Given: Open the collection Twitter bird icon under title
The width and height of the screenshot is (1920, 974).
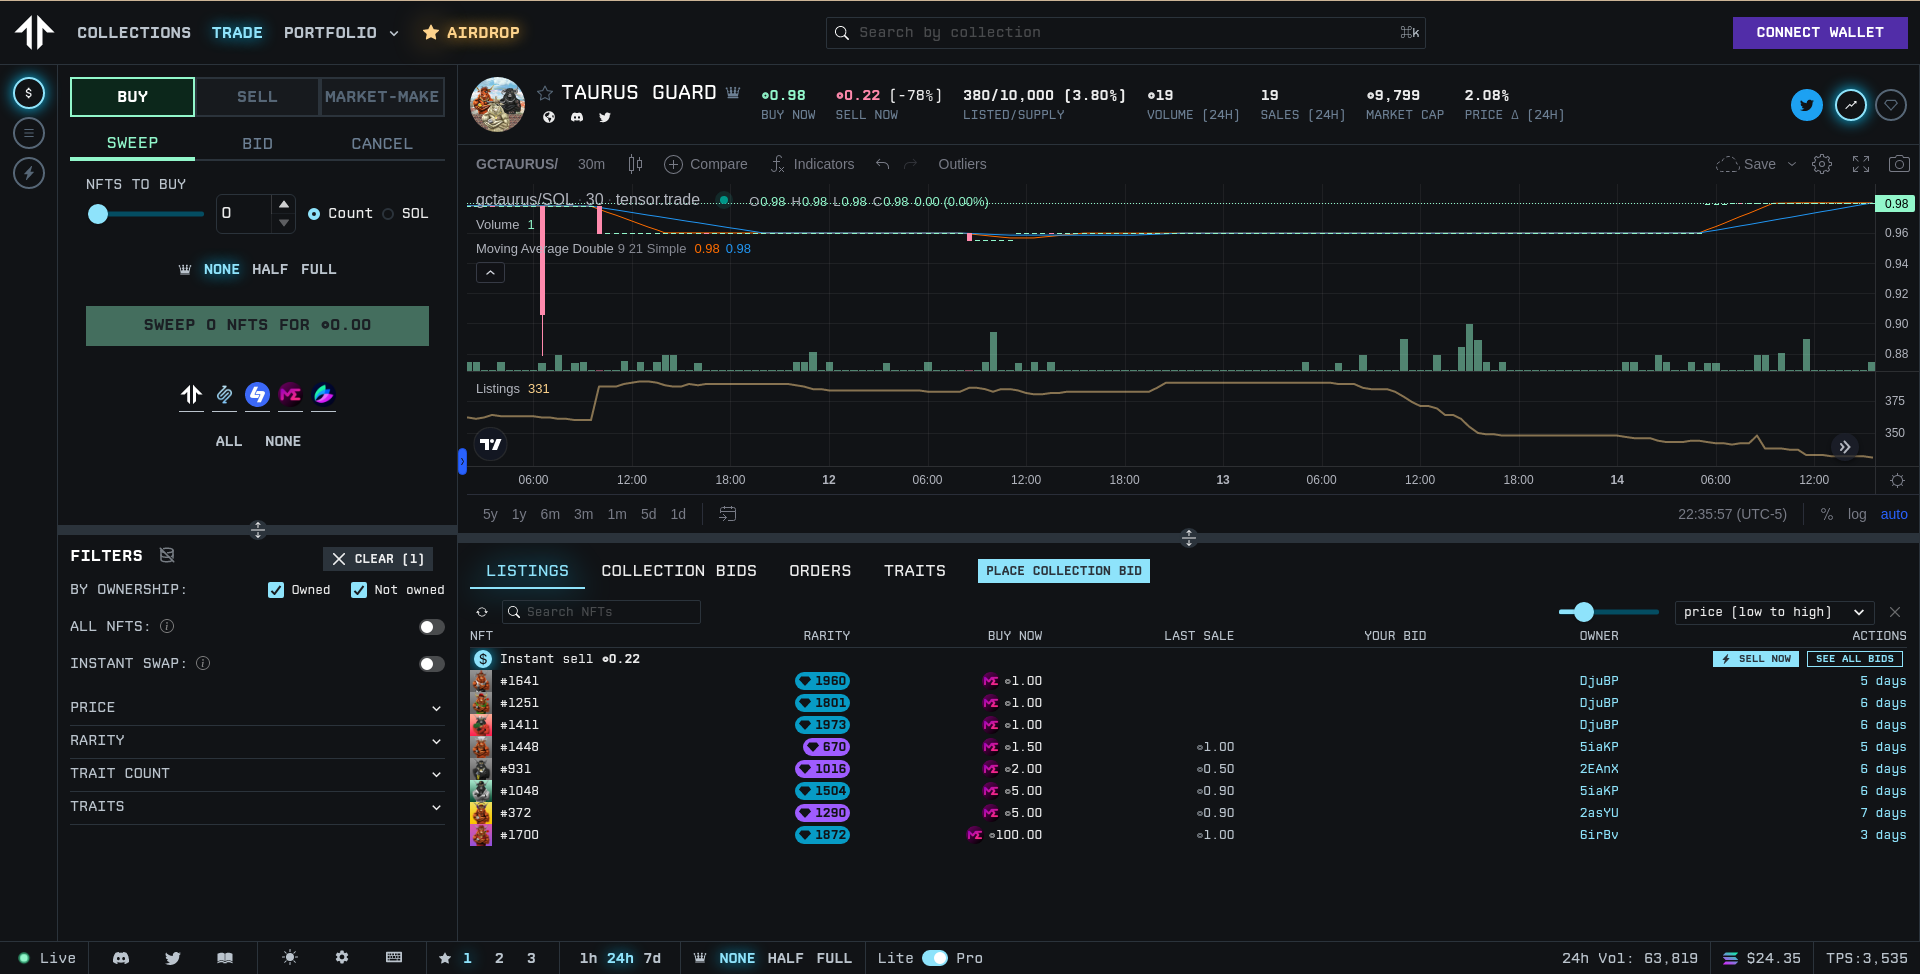Looking at the screenshot, I should coord(605,117).
